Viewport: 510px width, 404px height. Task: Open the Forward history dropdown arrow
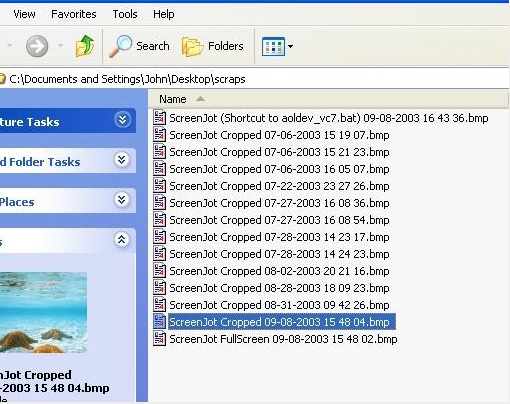[60, 45]
